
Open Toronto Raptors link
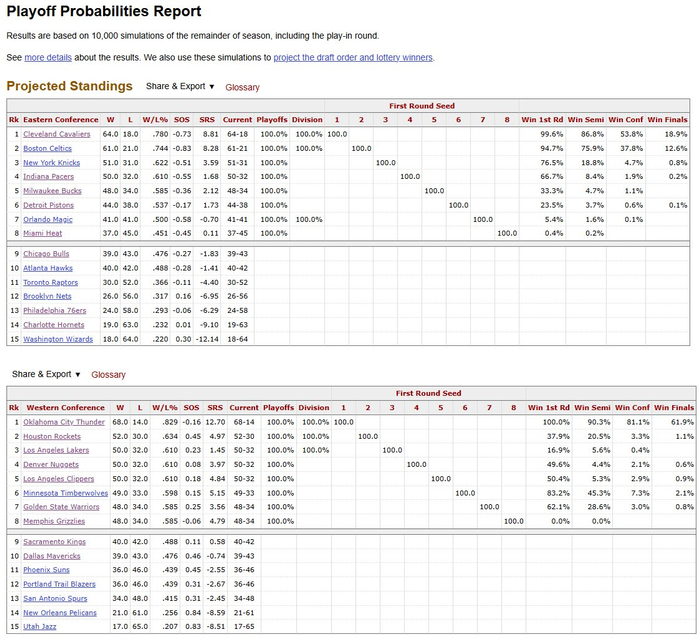coord(50,283)
